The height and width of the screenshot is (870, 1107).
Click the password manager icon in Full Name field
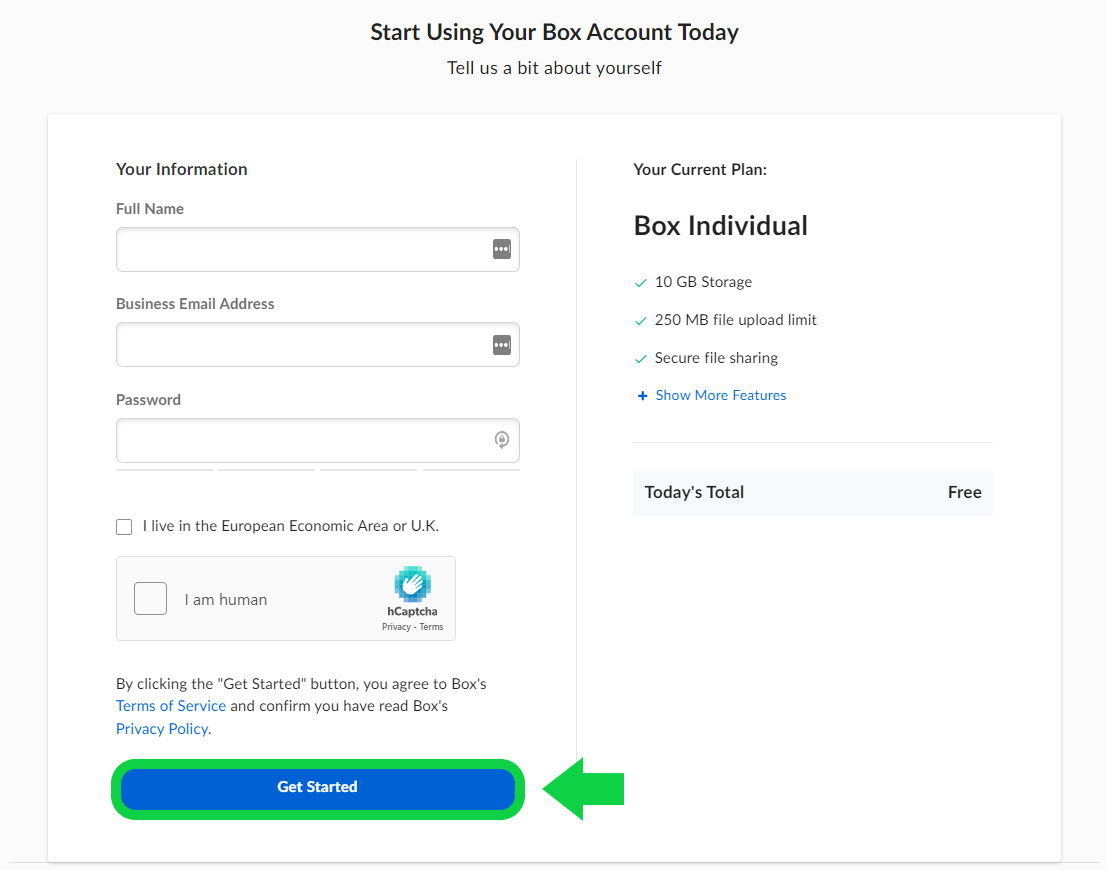(501, 249)
